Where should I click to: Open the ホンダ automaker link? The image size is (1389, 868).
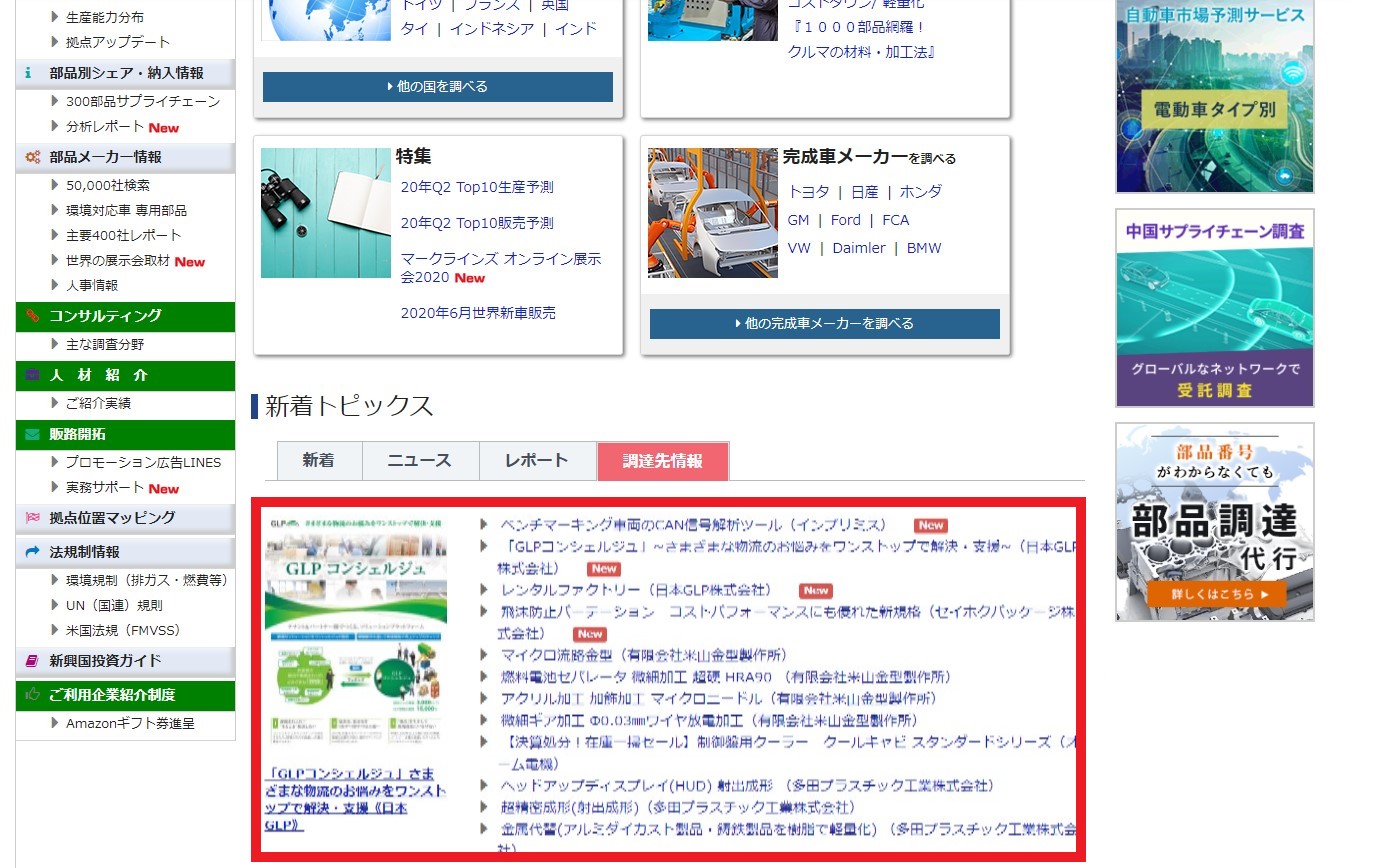(920, 192)
